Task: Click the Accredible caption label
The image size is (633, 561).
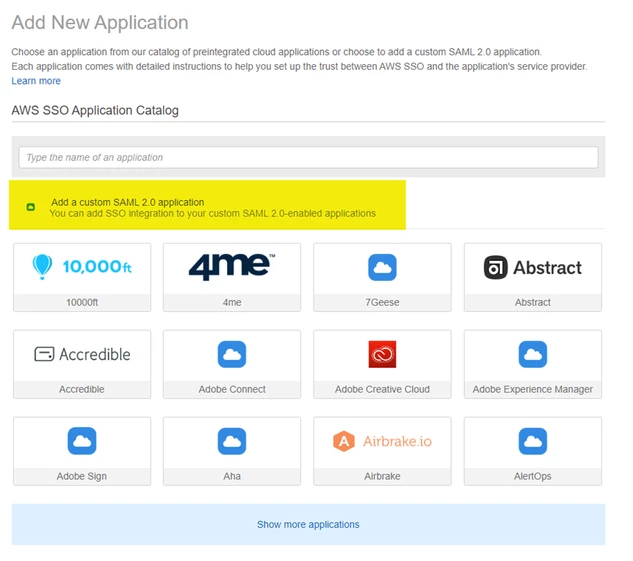Action: coord(82,389)
